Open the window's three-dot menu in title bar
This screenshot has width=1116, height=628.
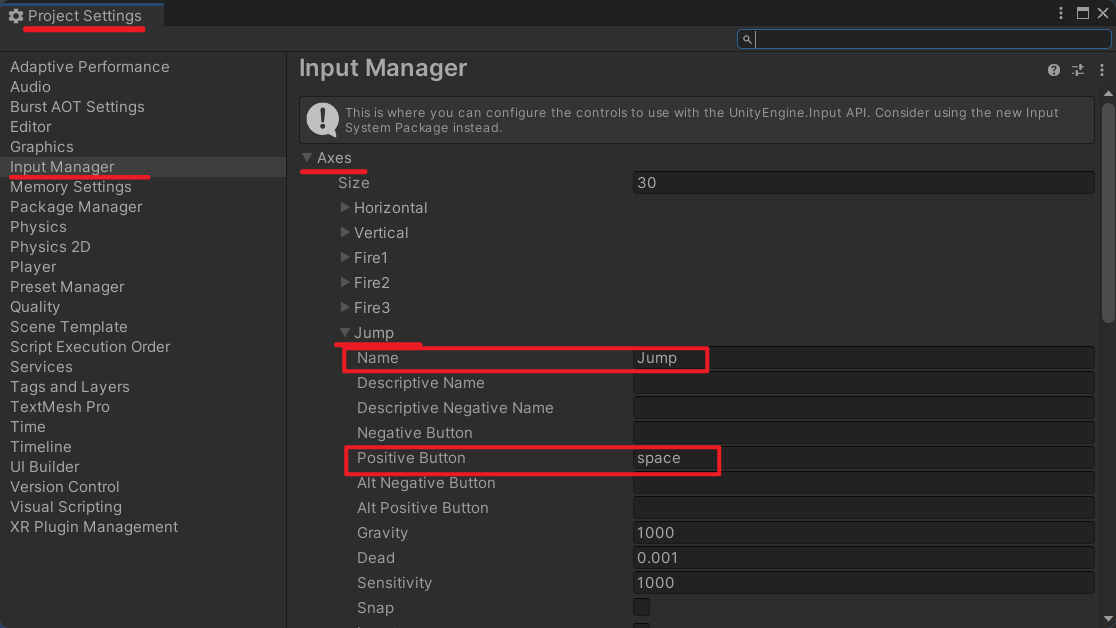point(1061,13)
